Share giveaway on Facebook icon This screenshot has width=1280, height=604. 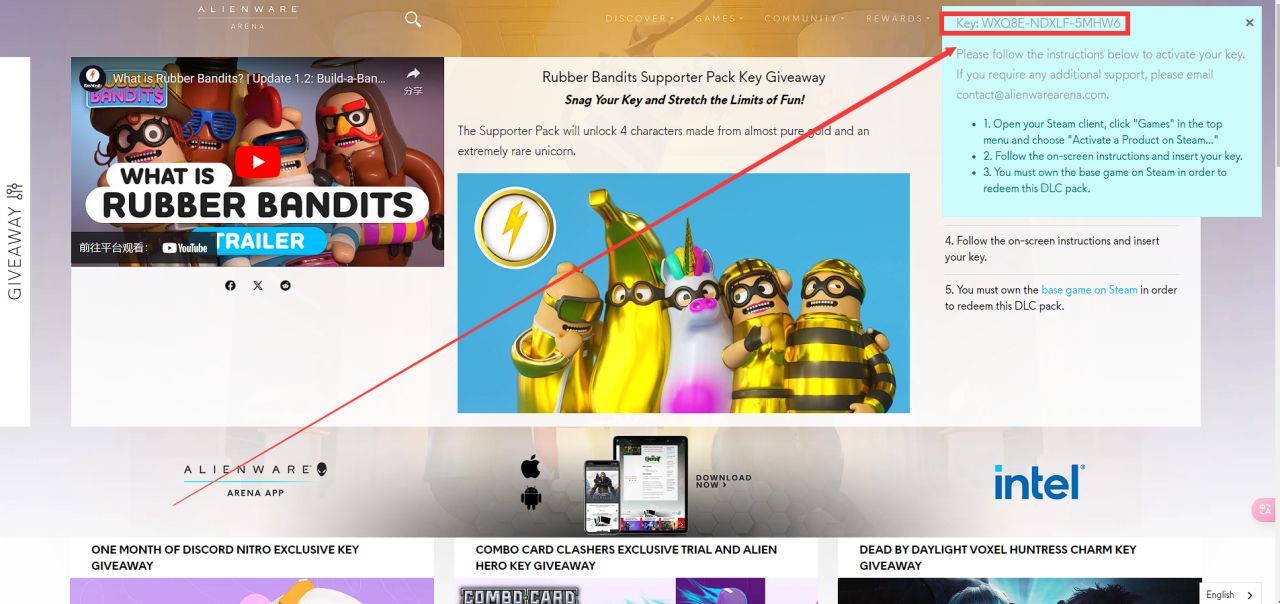click(230, 286)
